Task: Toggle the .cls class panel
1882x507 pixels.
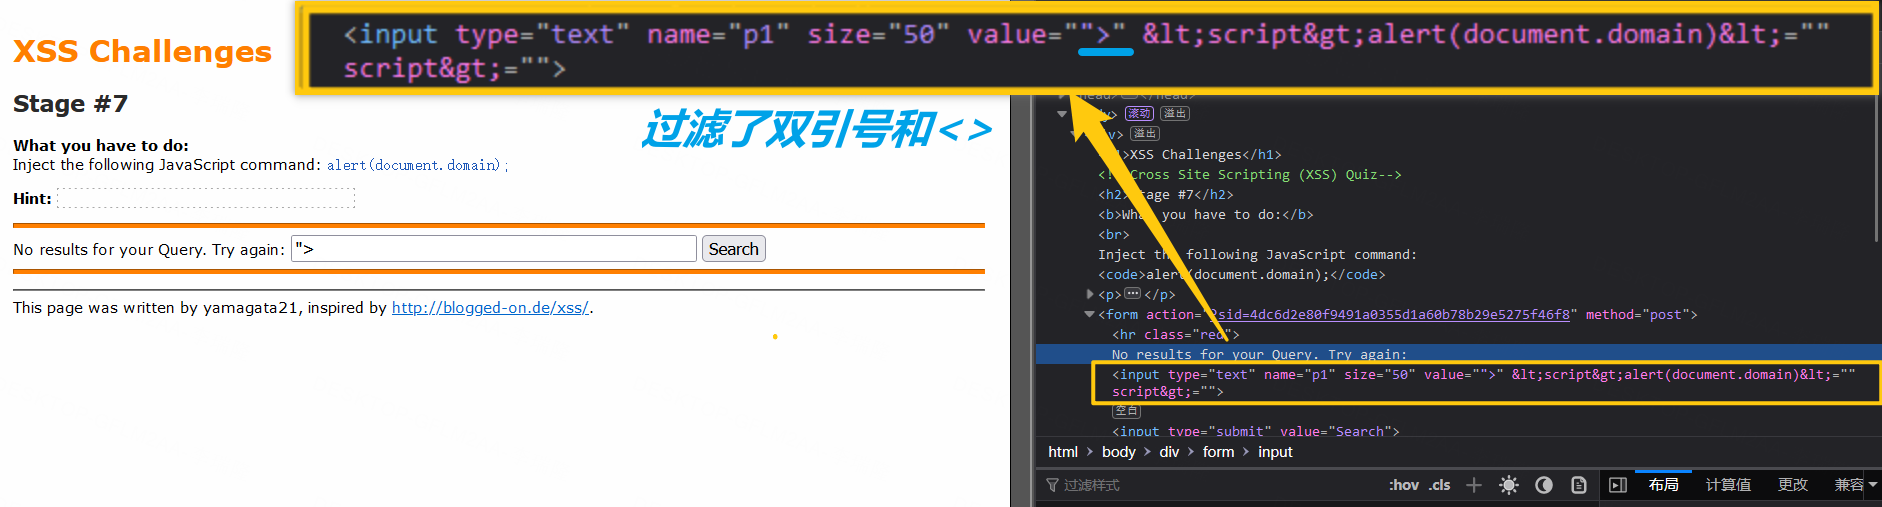Action: (1439, 485)
